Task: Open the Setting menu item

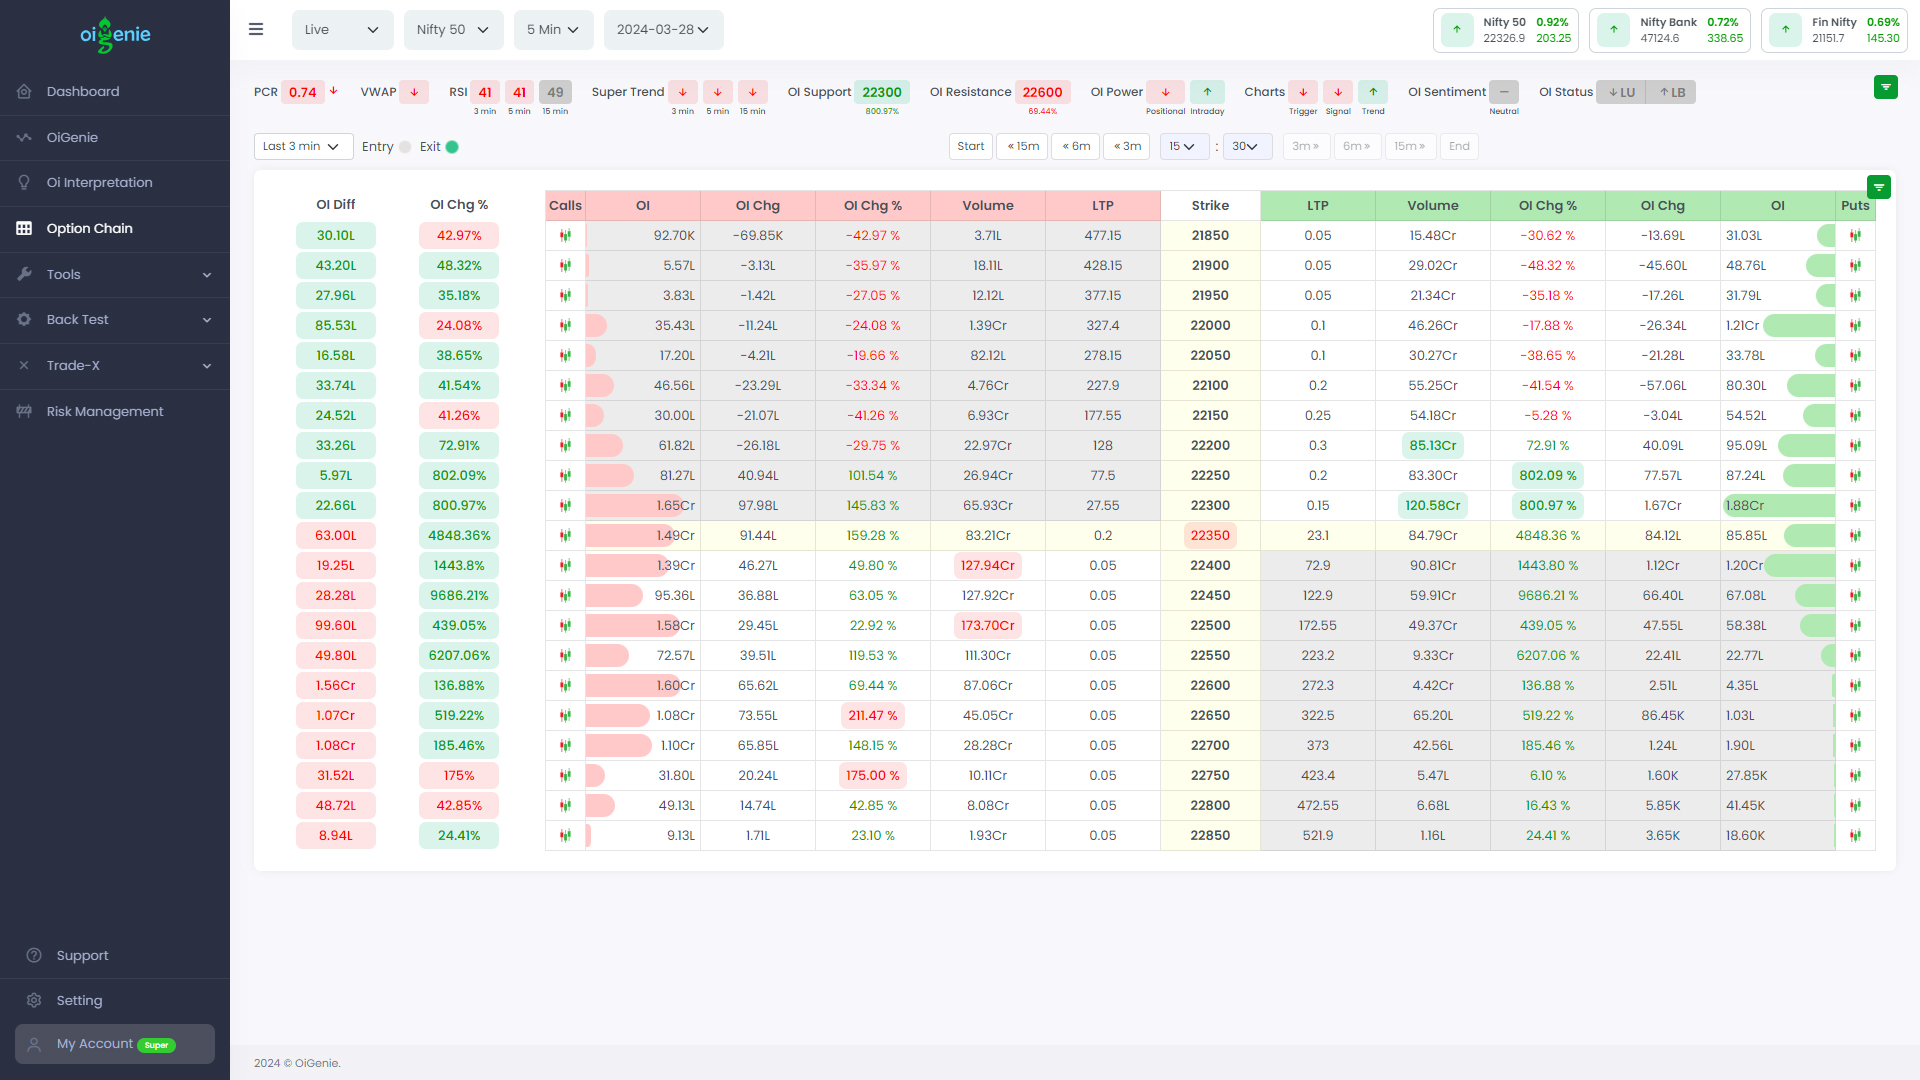Action: [x=77, y=1000]
